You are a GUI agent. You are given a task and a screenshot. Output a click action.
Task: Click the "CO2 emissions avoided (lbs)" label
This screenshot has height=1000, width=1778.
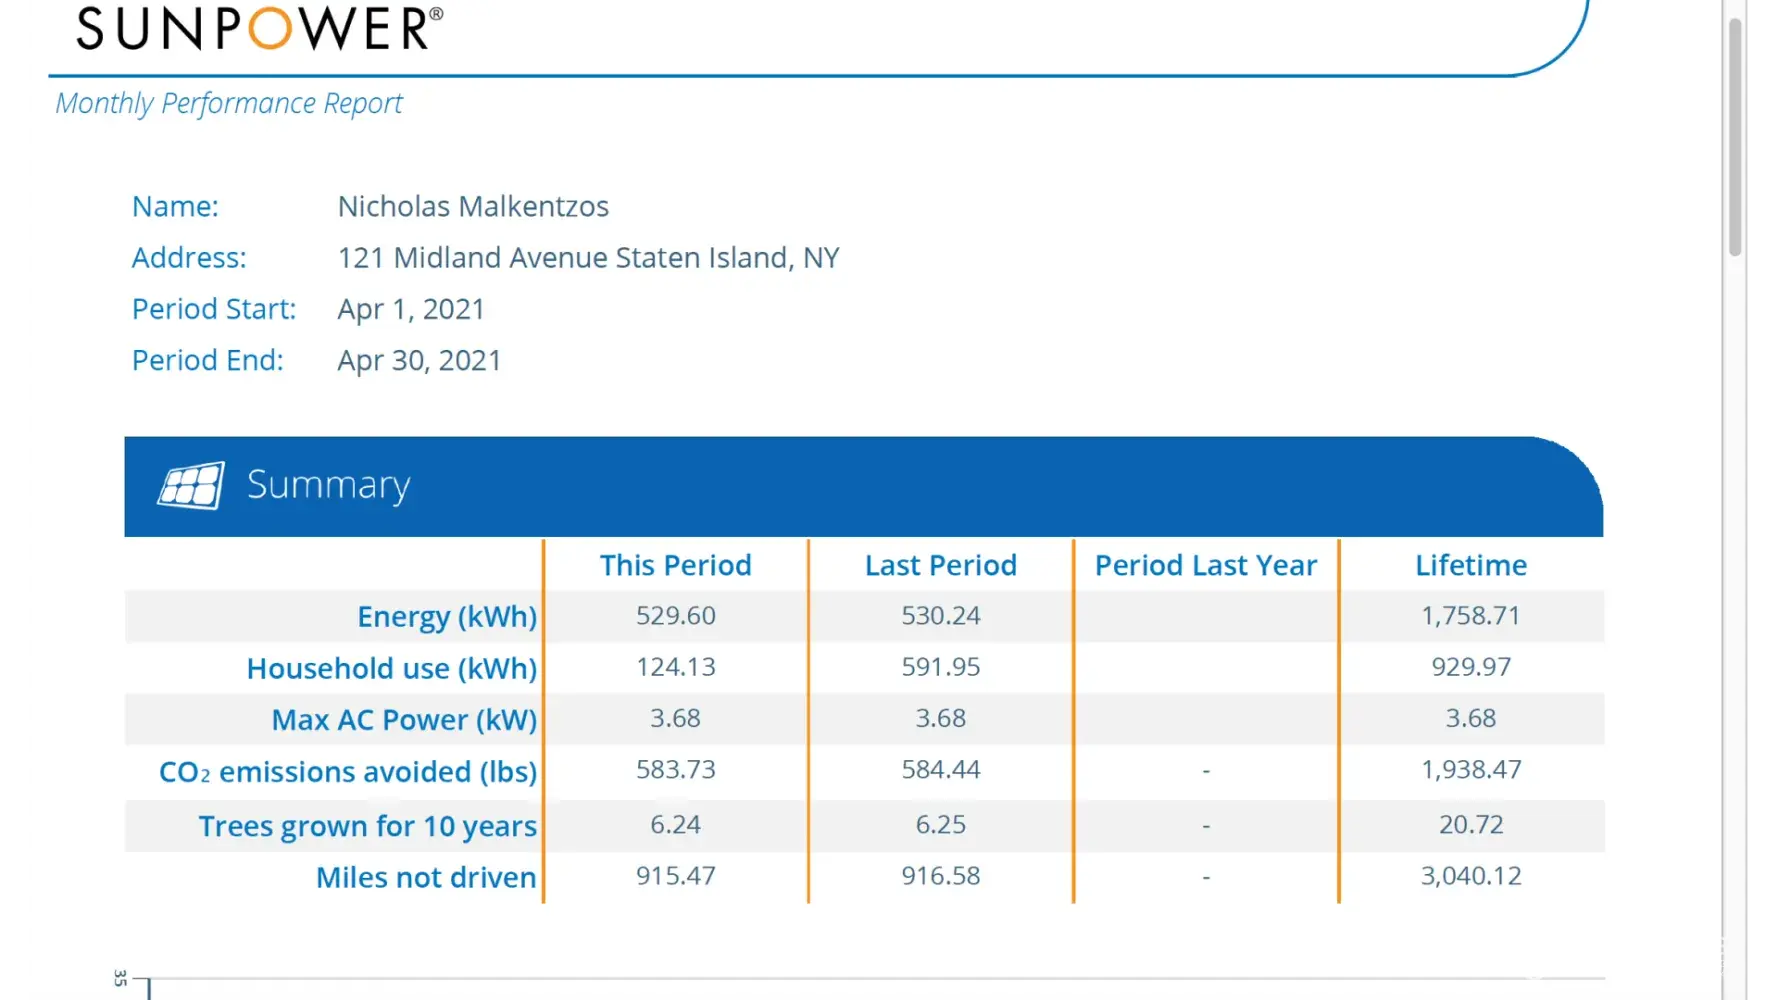348,772
